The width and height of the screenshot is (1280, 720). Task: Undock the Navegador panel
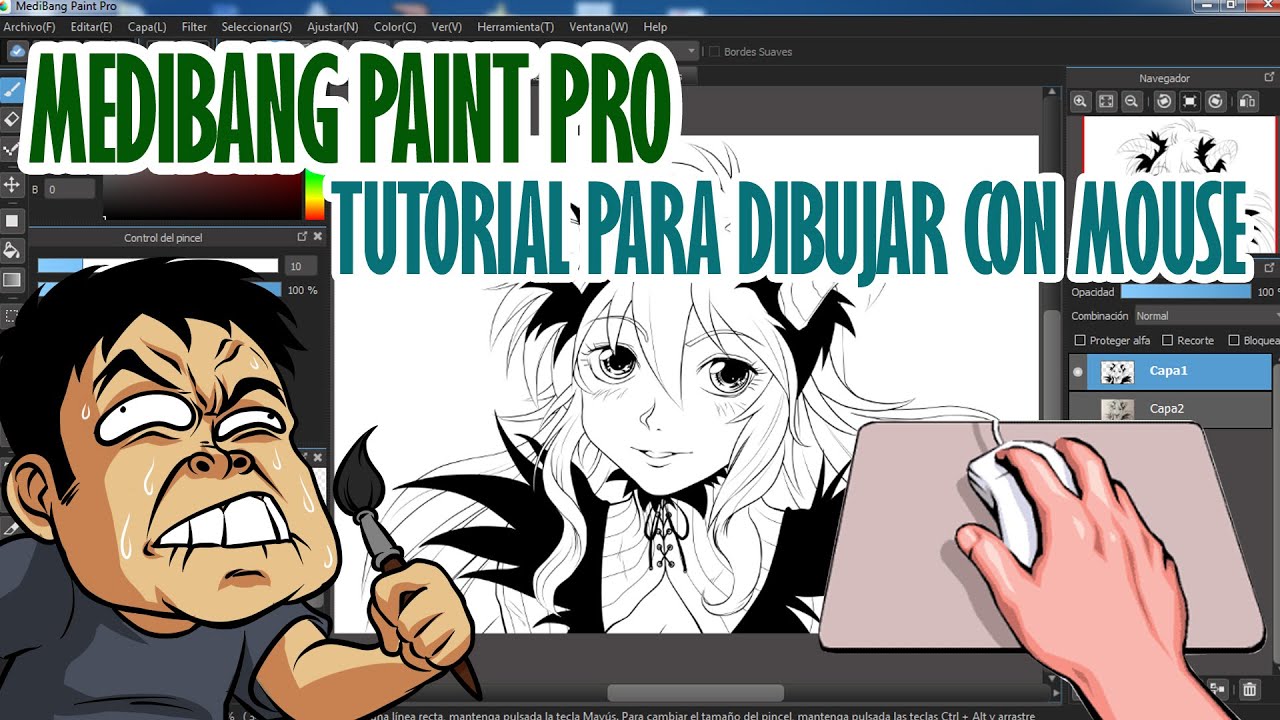[x=1270, y=77]
